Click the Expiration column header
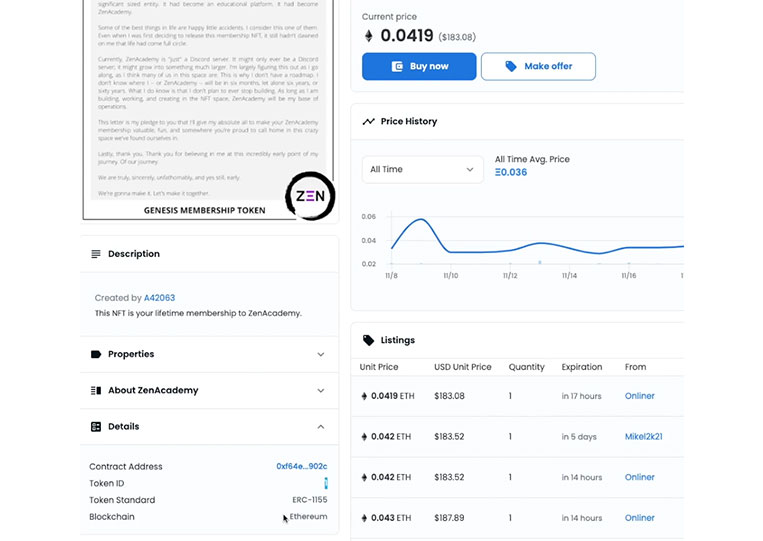The height and width of the screenshot is (541, 763). pos(581,367)
